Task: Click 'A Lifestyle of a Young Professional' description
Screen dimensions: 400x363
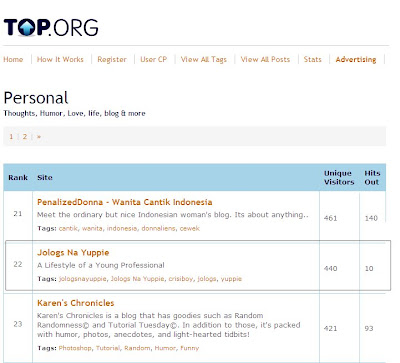Action: click(x=101, y=266)
